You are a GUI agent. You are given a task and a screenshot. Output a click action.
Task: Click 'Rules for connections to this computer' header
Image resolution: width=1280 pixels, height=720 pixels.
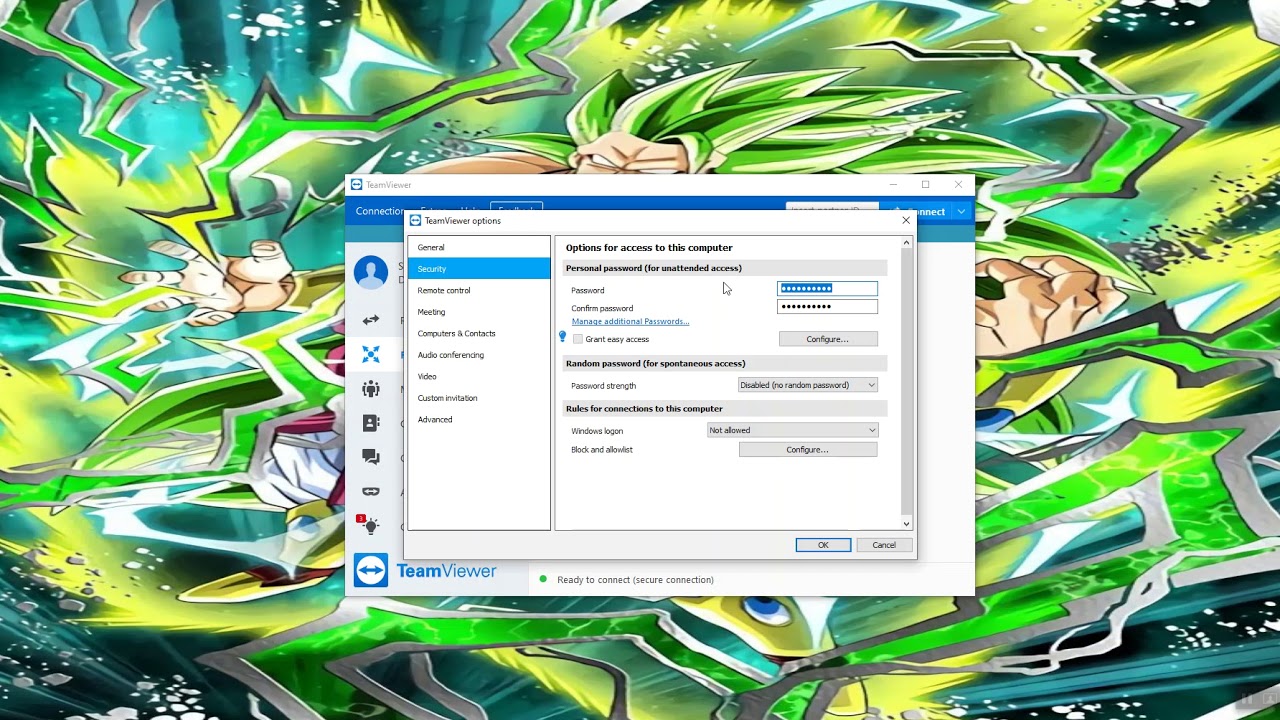pos(644,409)
